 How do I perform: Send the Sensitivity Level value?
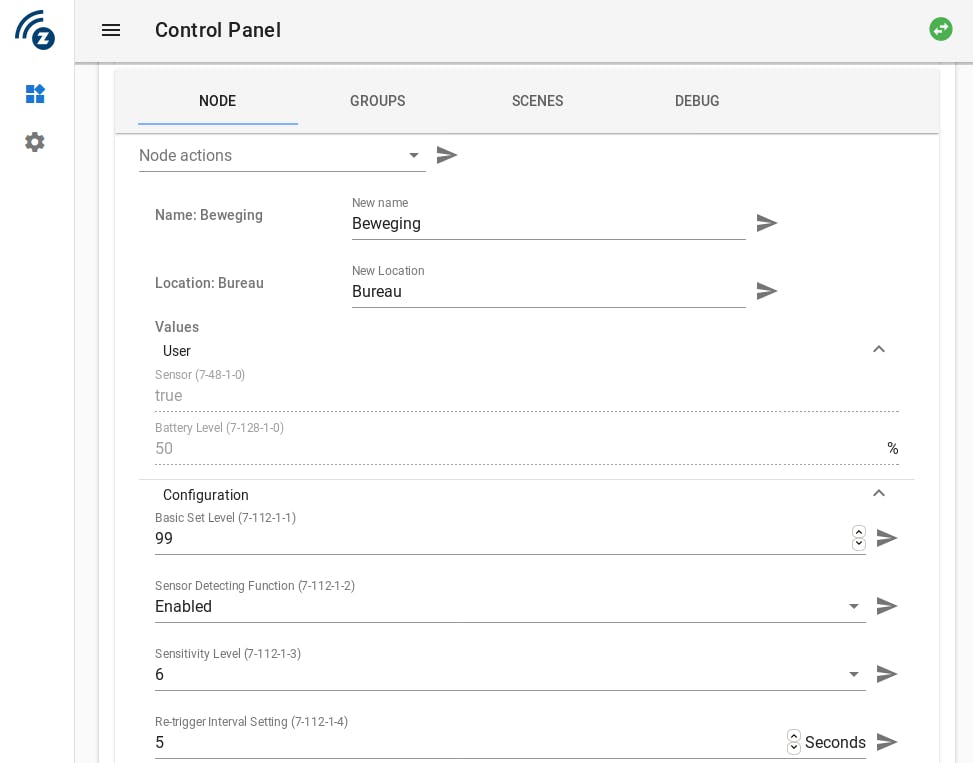click(x=887, y=674)
